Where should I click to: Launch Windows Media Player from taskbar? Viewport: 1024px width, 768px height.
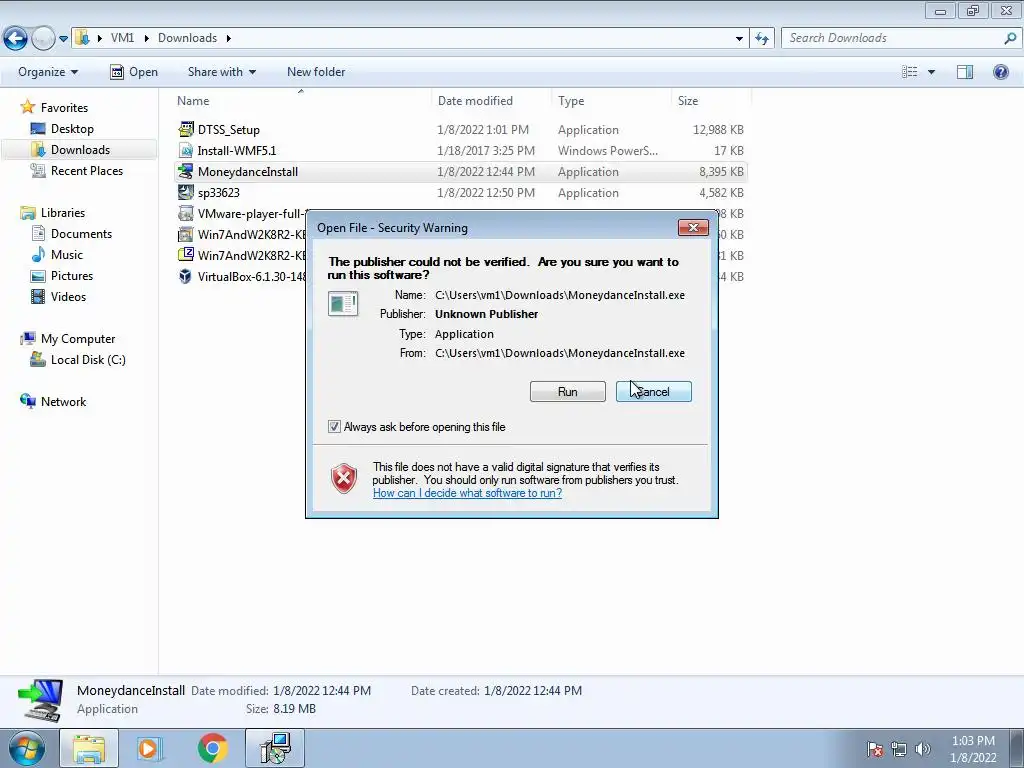click(x=150, y=748)
